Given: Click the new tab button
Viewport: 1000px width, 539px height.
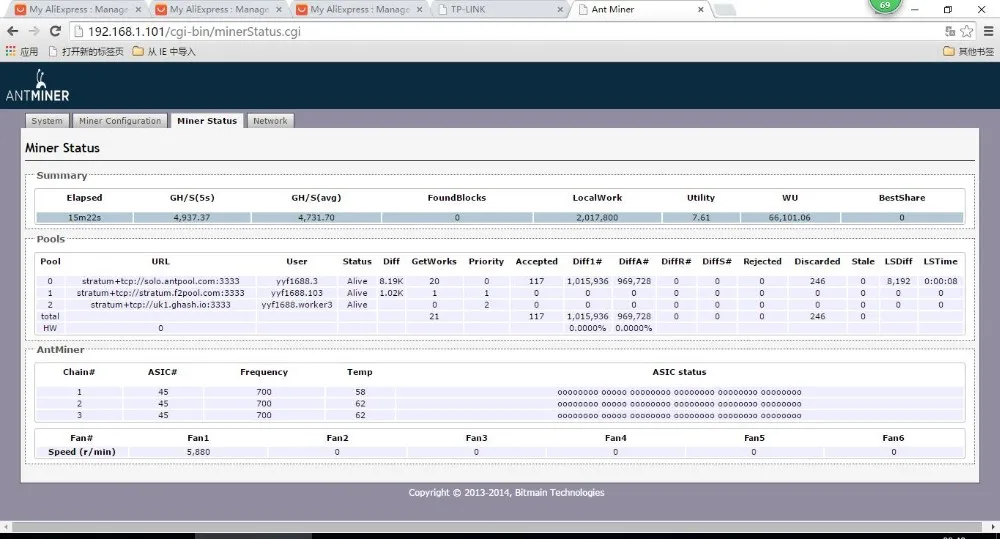Looking at the screenshot, I should coord(724,10).
